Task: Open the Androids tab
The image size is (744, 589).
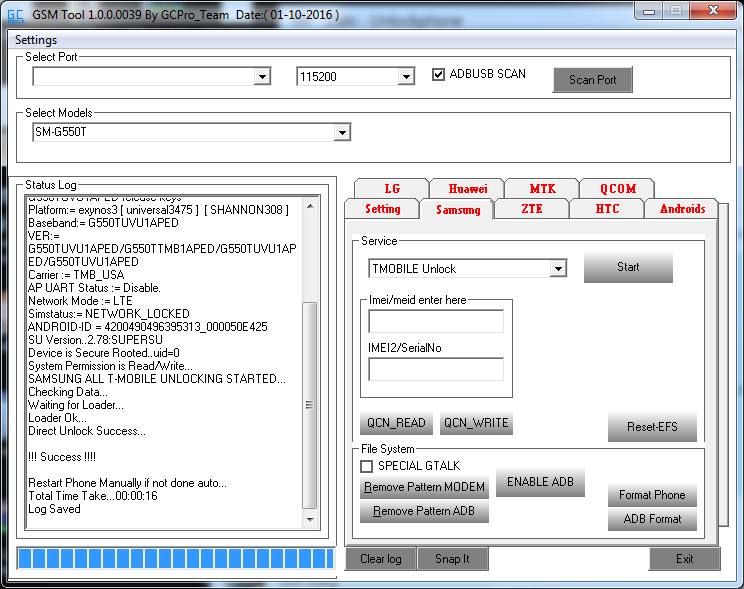Action: click(x=682, y=209)
